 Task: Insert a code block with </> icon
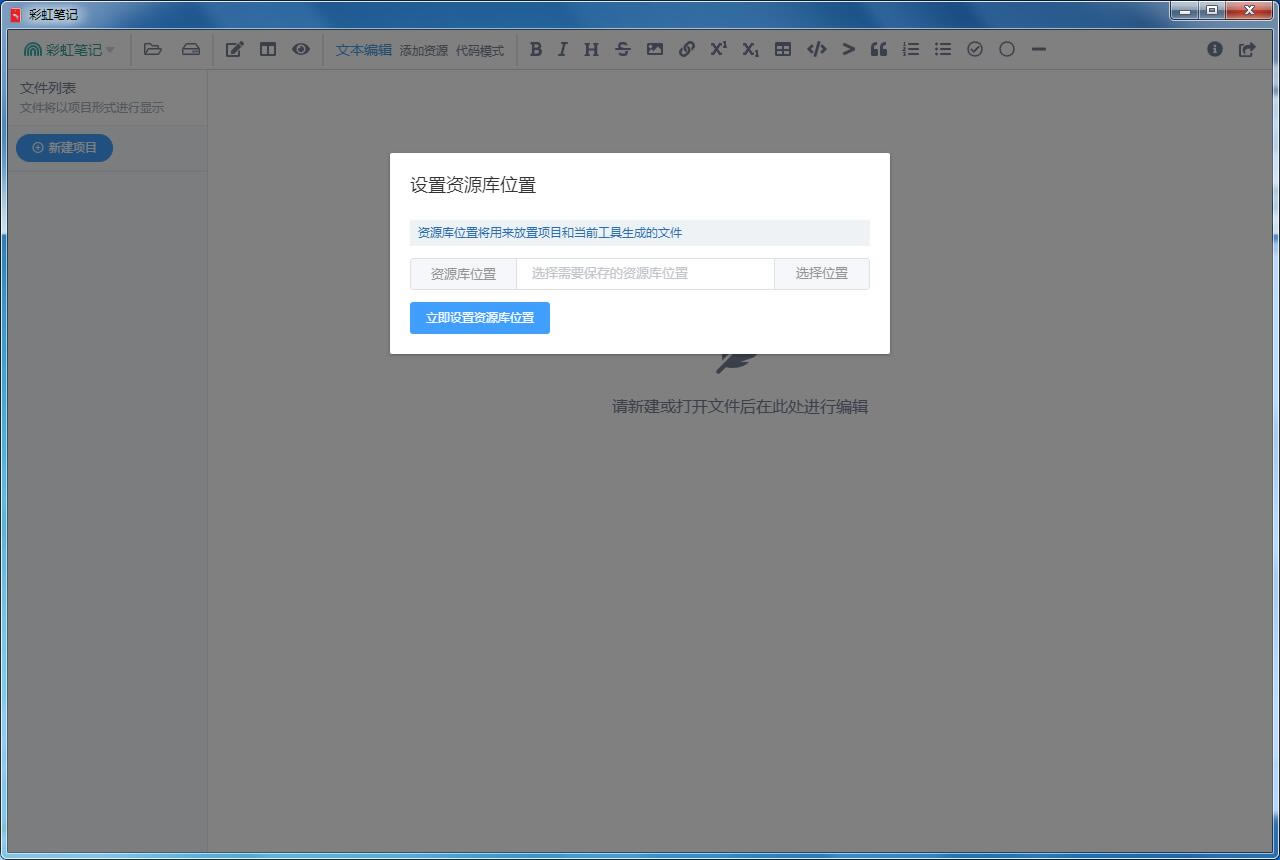(x=816, y=49)
